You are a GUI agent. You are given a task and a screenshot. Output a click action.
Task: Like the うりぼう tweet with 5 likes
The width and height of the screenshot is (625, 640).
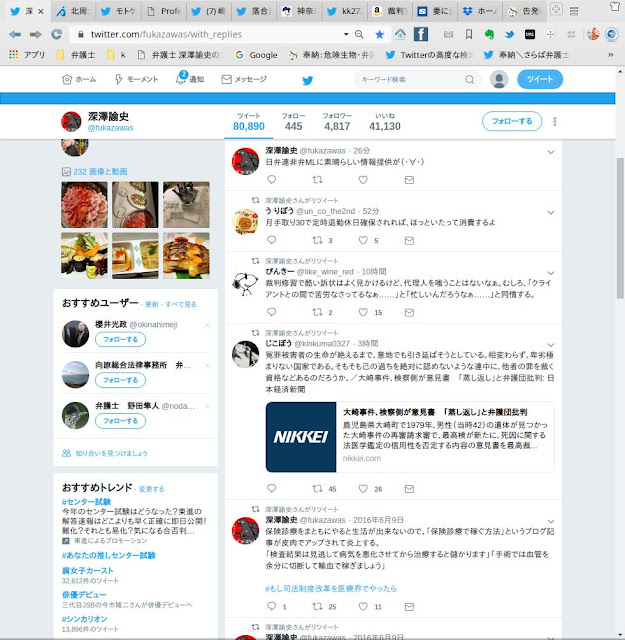(363, 240)
